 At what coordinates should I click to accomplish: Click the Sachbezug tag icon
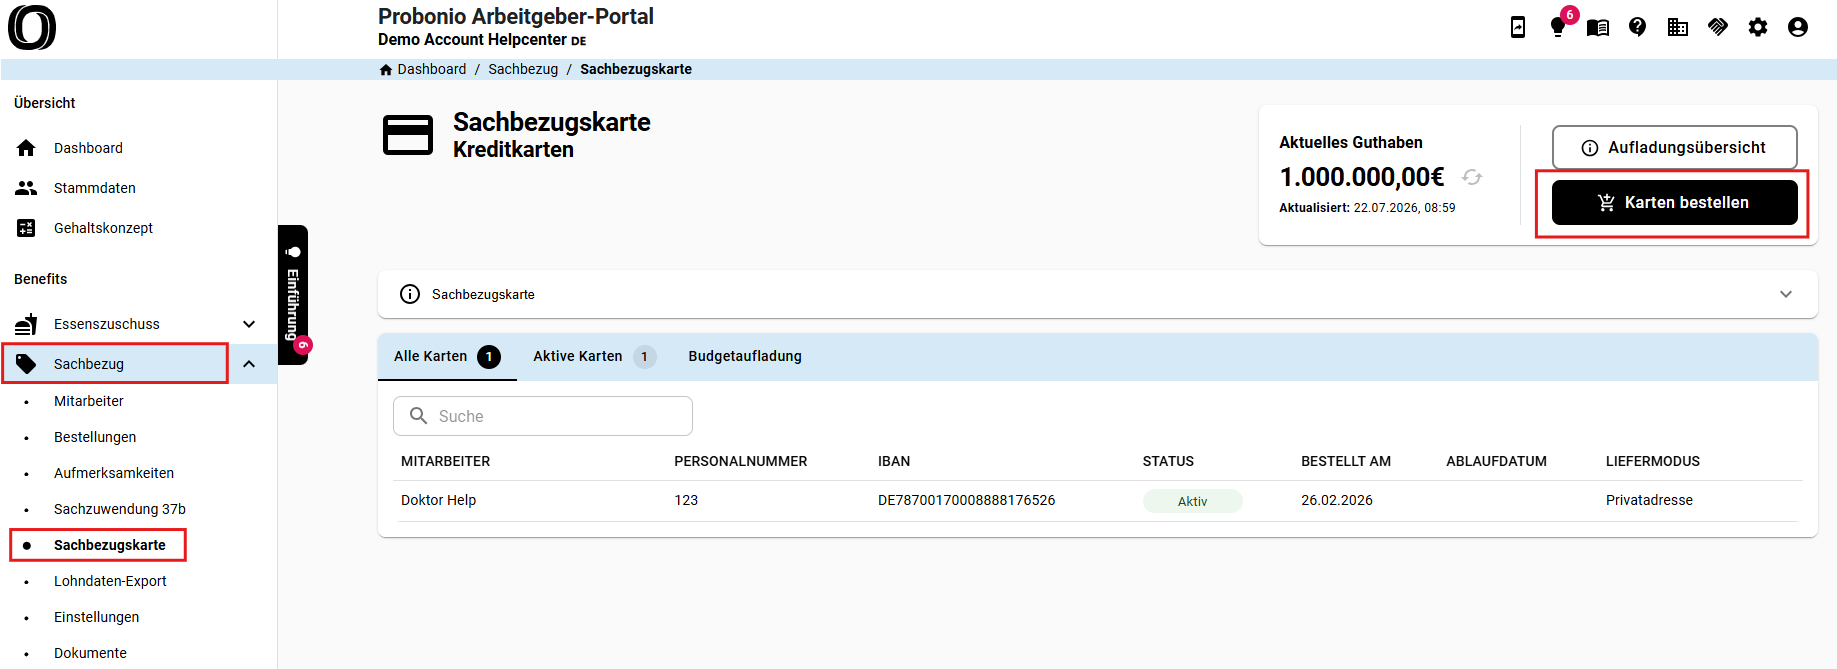click(26, 364)
